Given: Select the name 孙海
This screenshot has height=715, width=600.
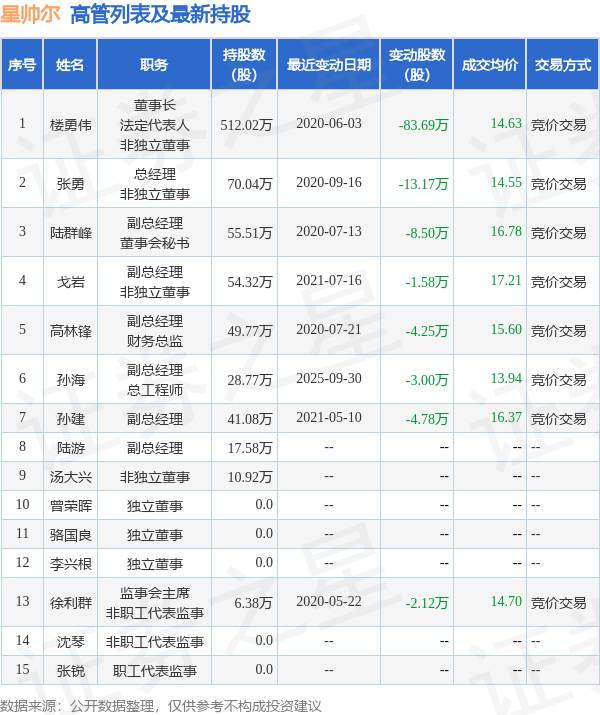Looking at the screenshot, I should [71, 379].
